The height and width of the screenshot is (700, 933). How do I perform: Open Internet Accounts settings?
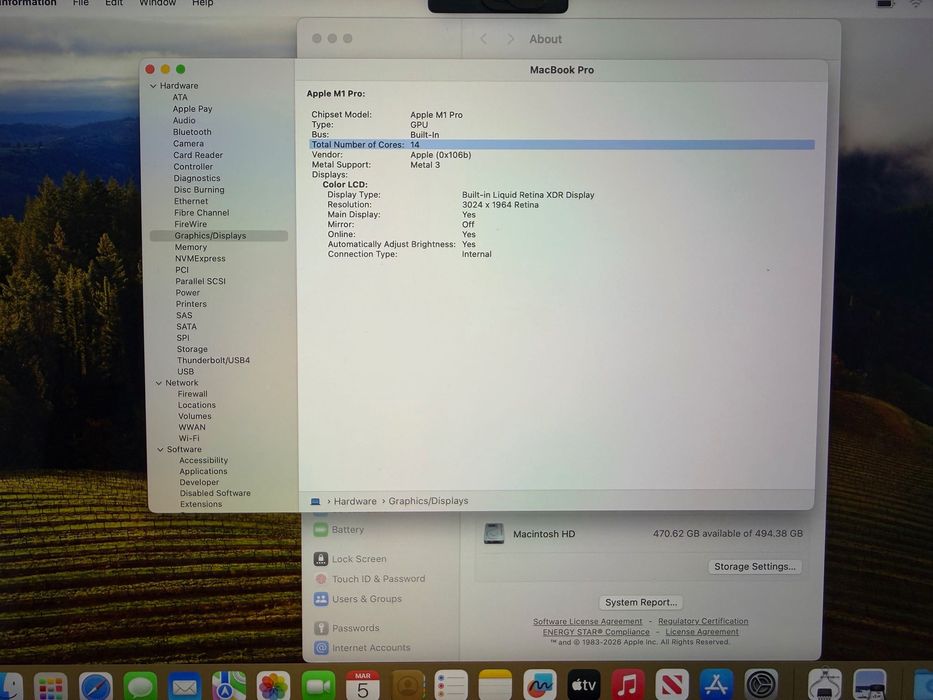pos(371,648)
